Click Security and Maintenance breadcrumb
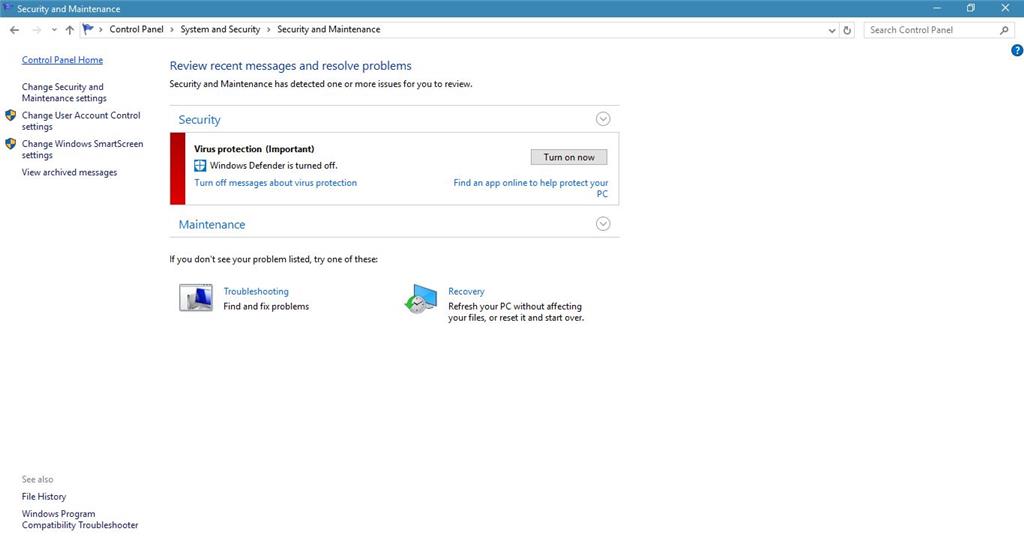Image resolution: width=1024 pixels, height=543 pixels. (328, 29)
